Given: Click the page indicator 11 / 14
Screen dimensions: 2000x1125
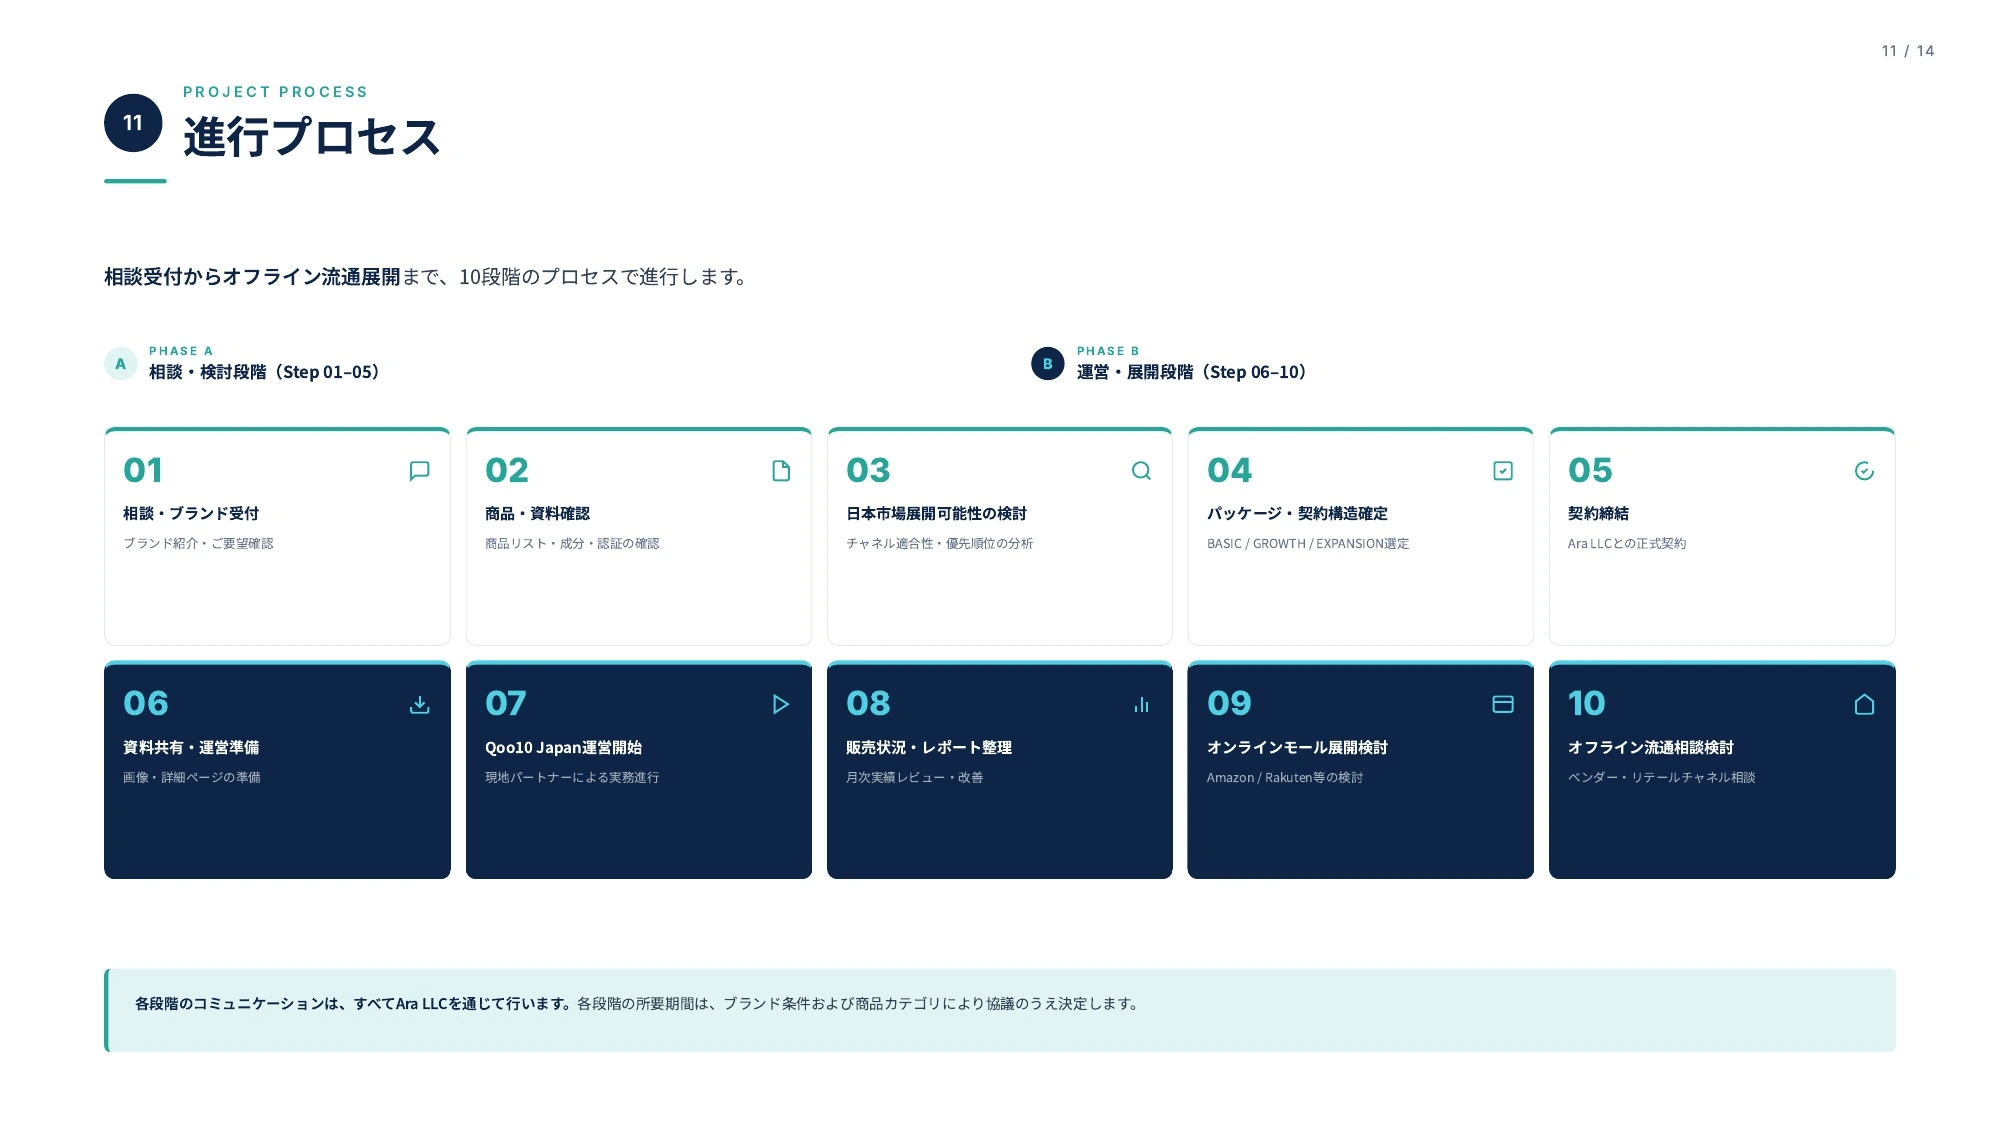Looking at the screenshot, I should pos(1907,51).
